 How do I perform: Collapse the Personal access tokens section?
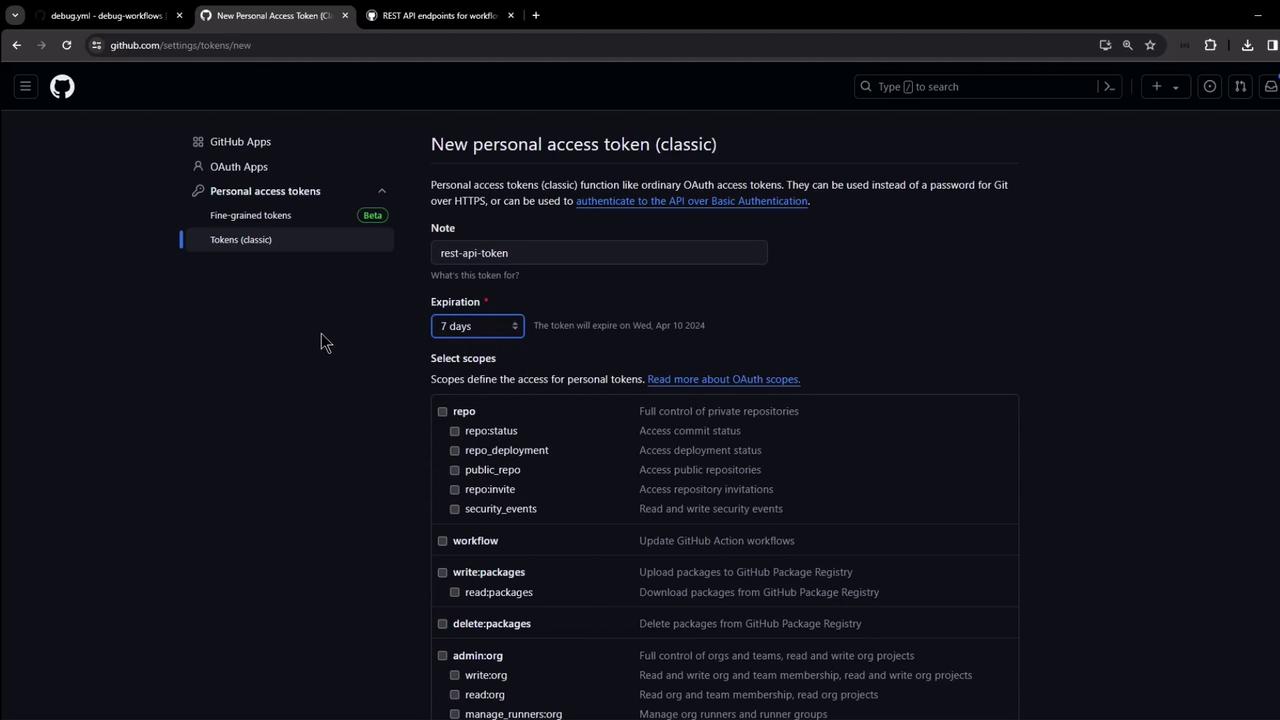(382, 191)
